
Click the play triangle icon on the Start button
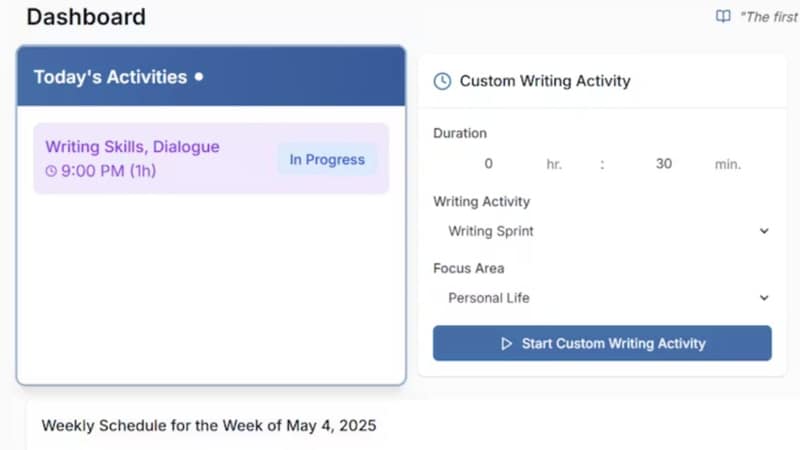[x=506, y=343]
